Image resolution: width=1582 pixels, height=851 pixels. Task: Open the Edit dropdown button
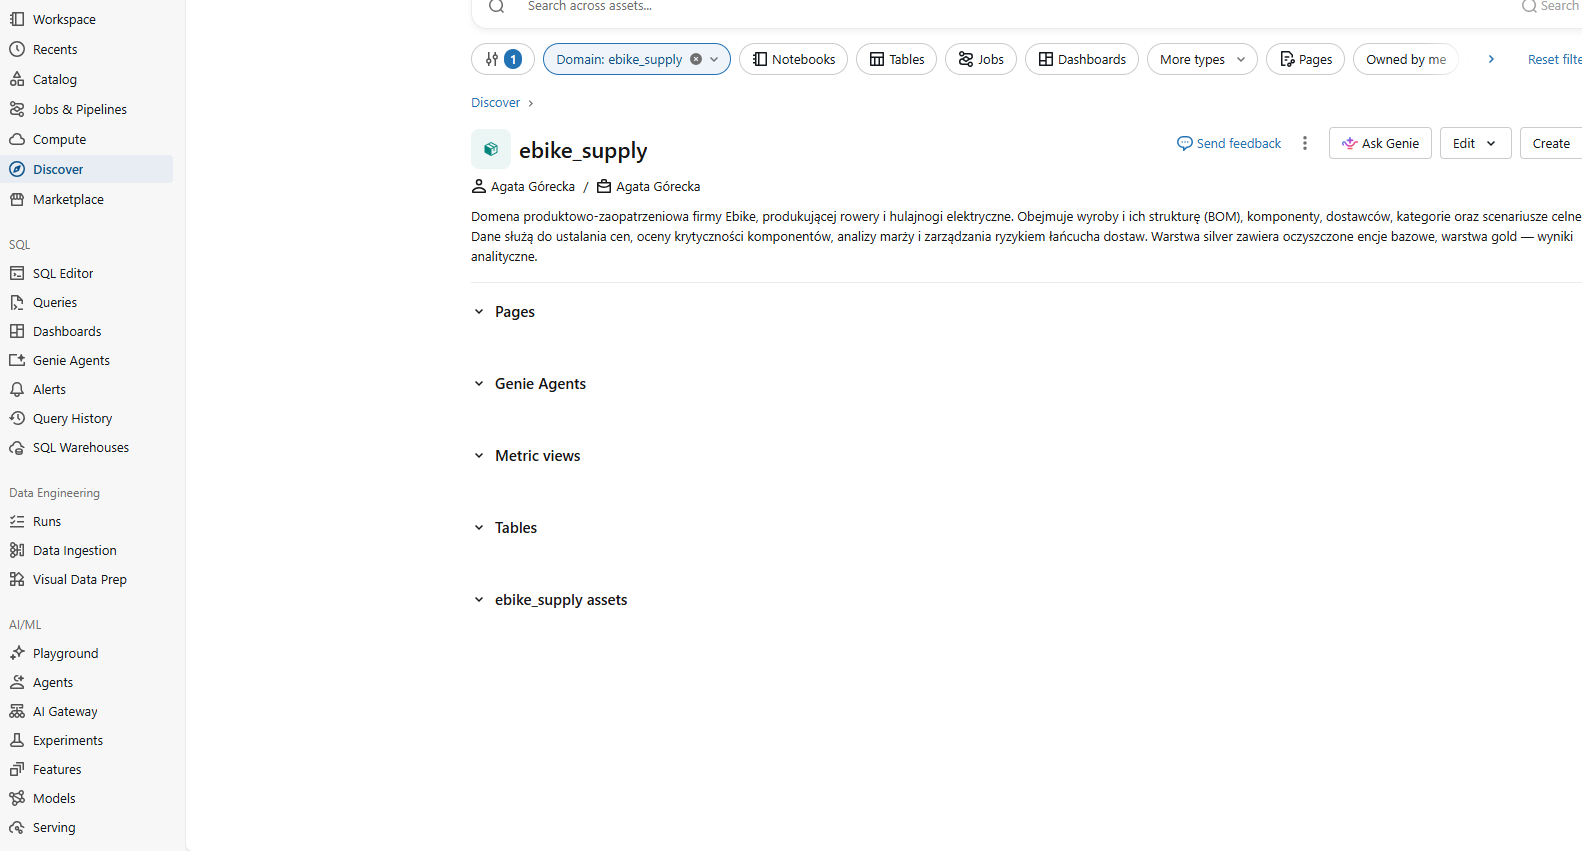(x=1475, y=143)
